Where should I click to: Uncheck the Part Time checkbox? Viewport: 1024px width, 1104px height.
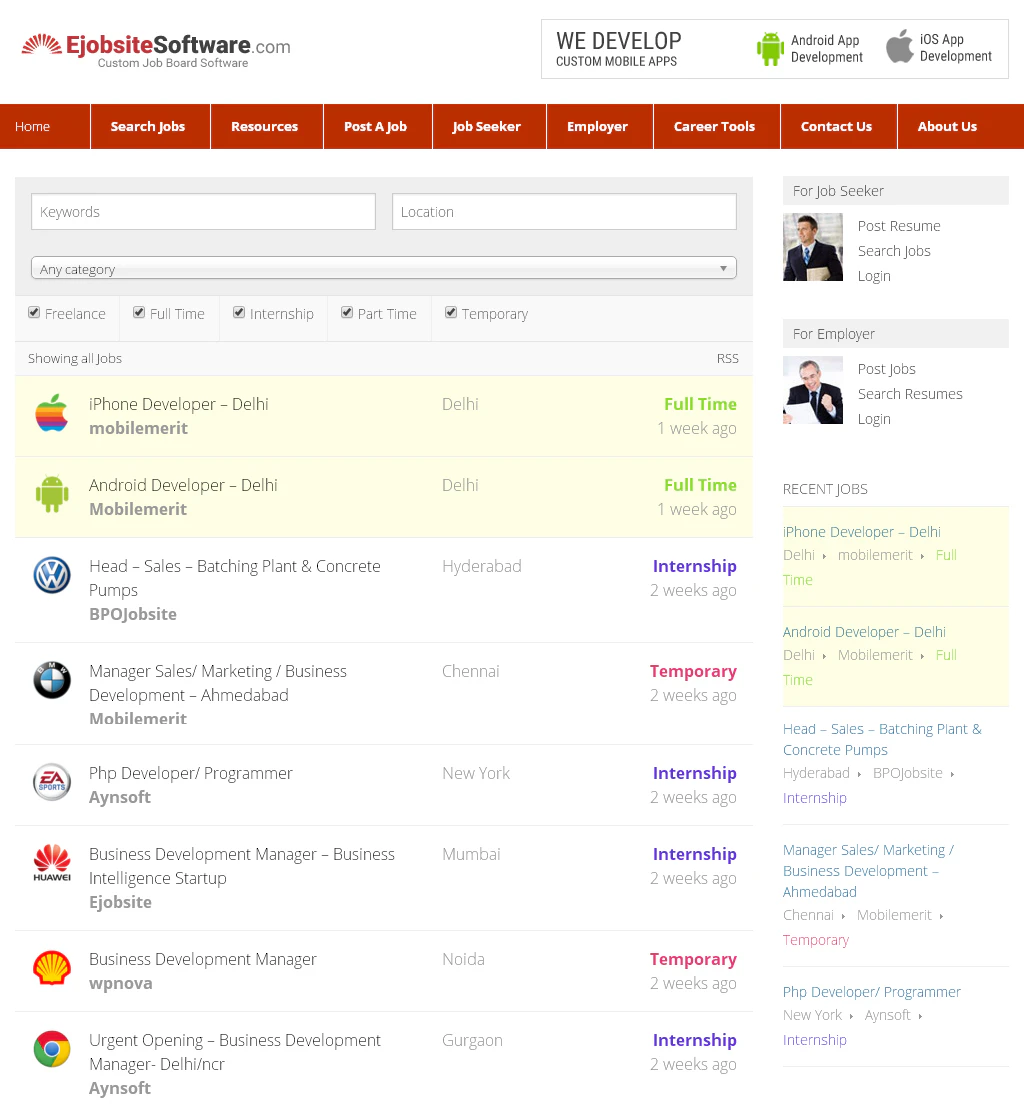click(346, 313)
